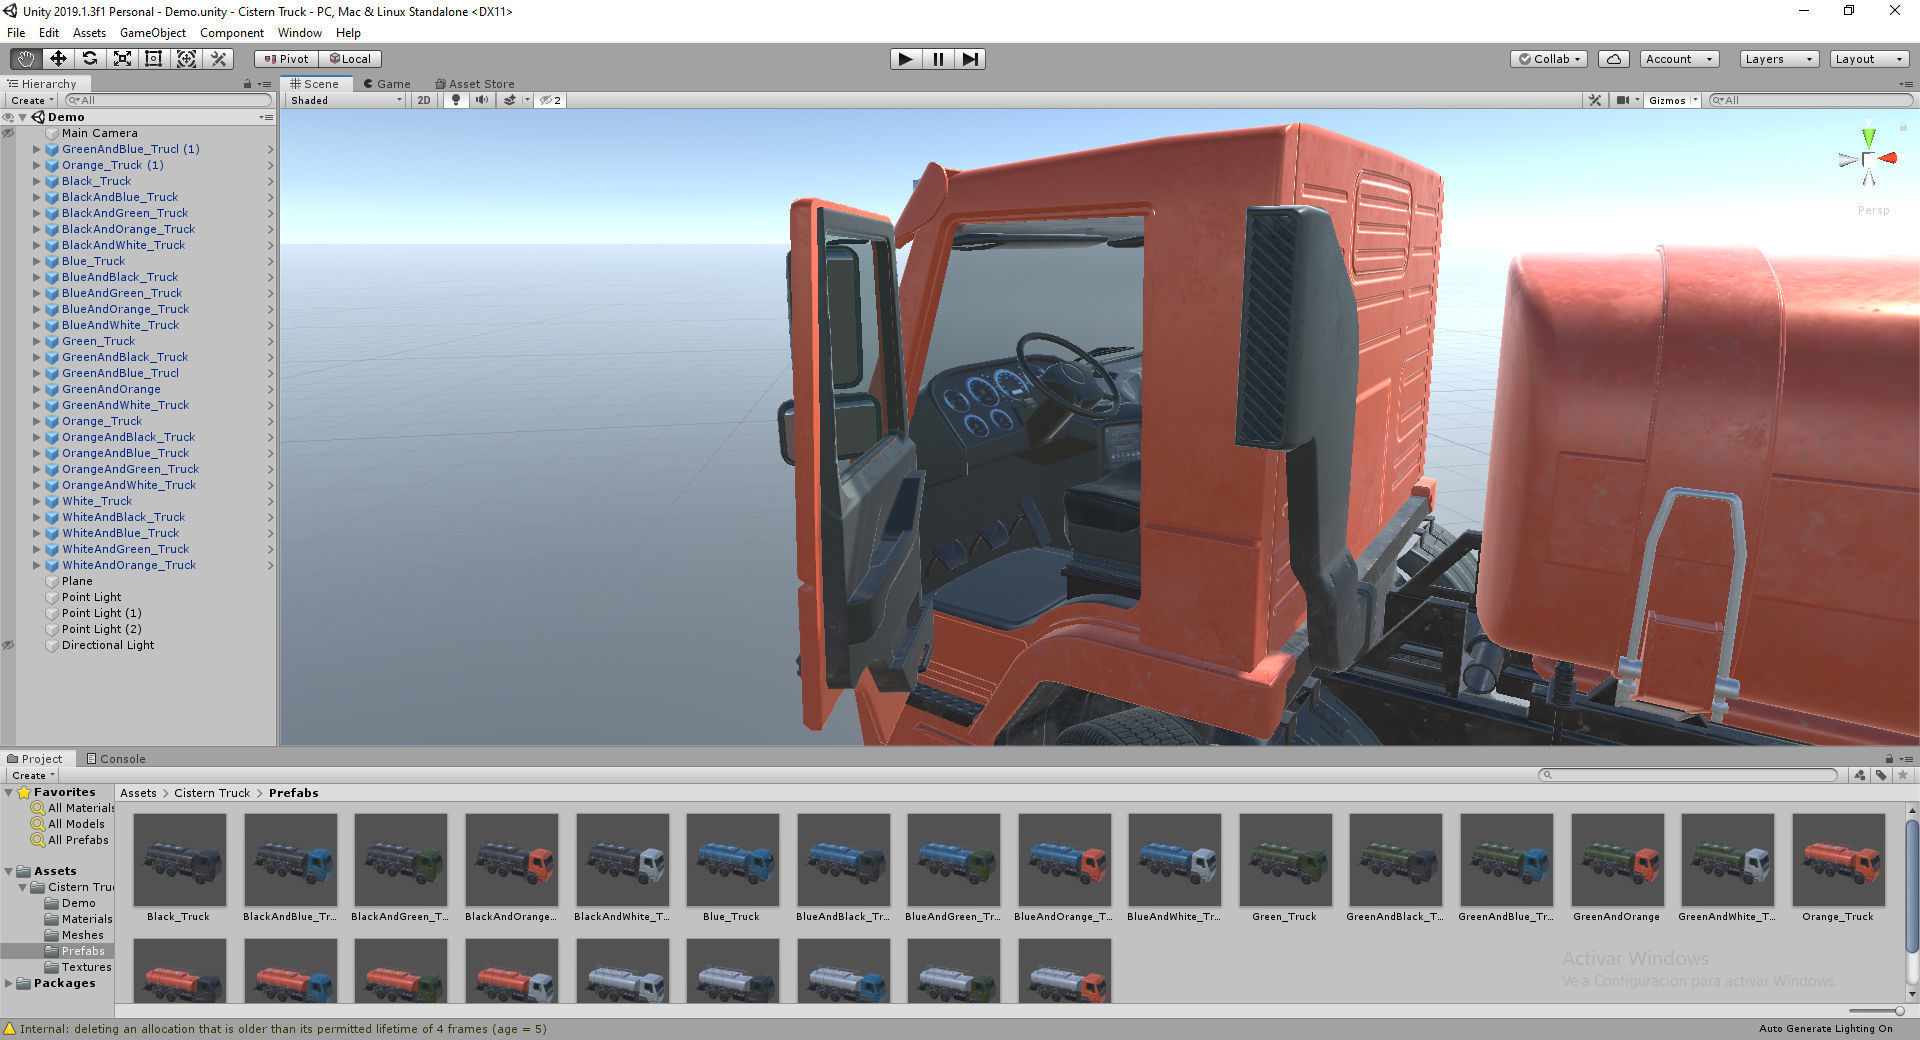Switch to the Game tab
The image size is (1920, 1040).
point(387,84)
